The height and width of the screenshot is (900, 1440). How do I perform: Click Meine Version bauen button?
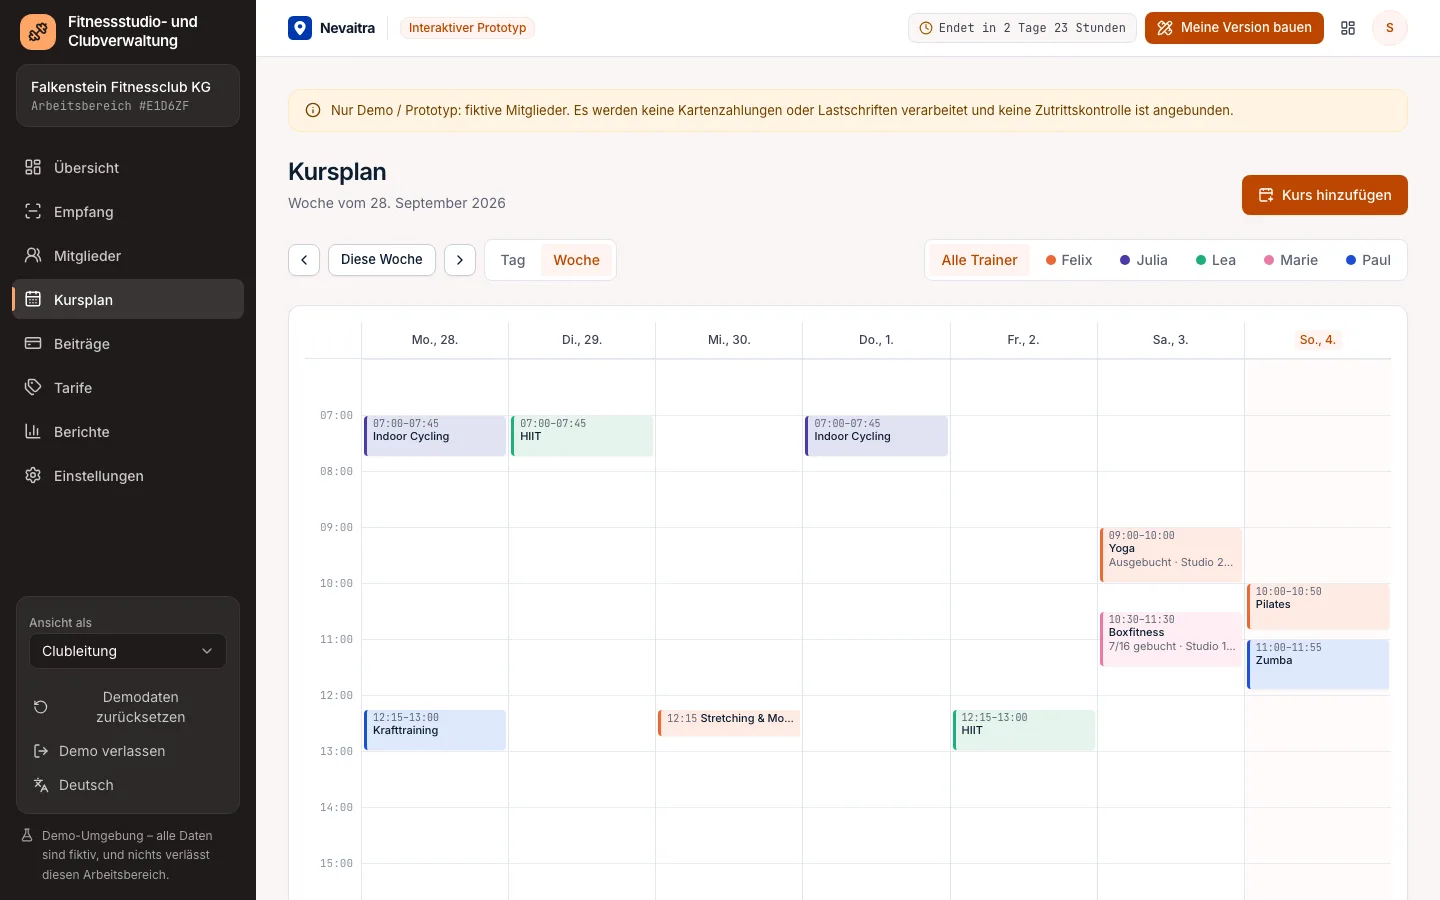click(x=1234, y=28)
